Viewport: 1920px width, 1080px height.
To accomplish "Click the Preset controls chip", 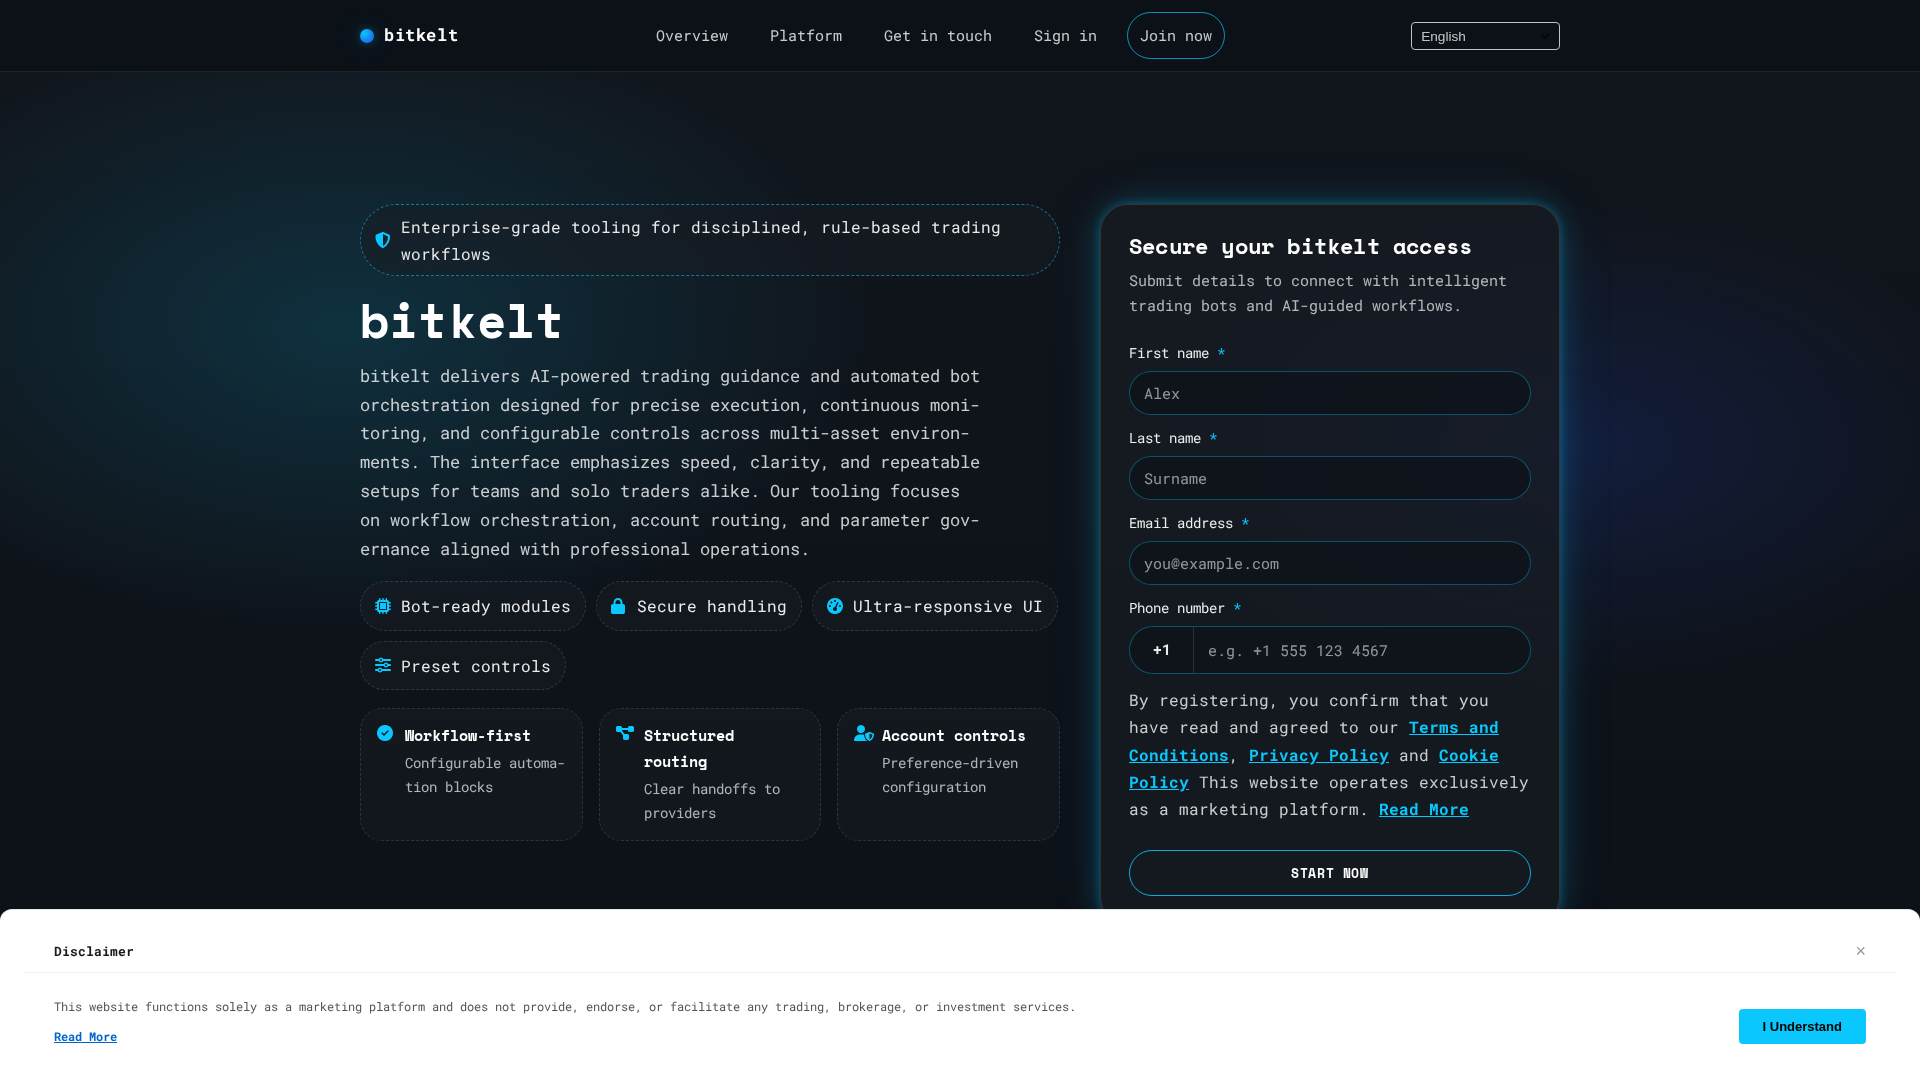I will [x=463, y=666].
